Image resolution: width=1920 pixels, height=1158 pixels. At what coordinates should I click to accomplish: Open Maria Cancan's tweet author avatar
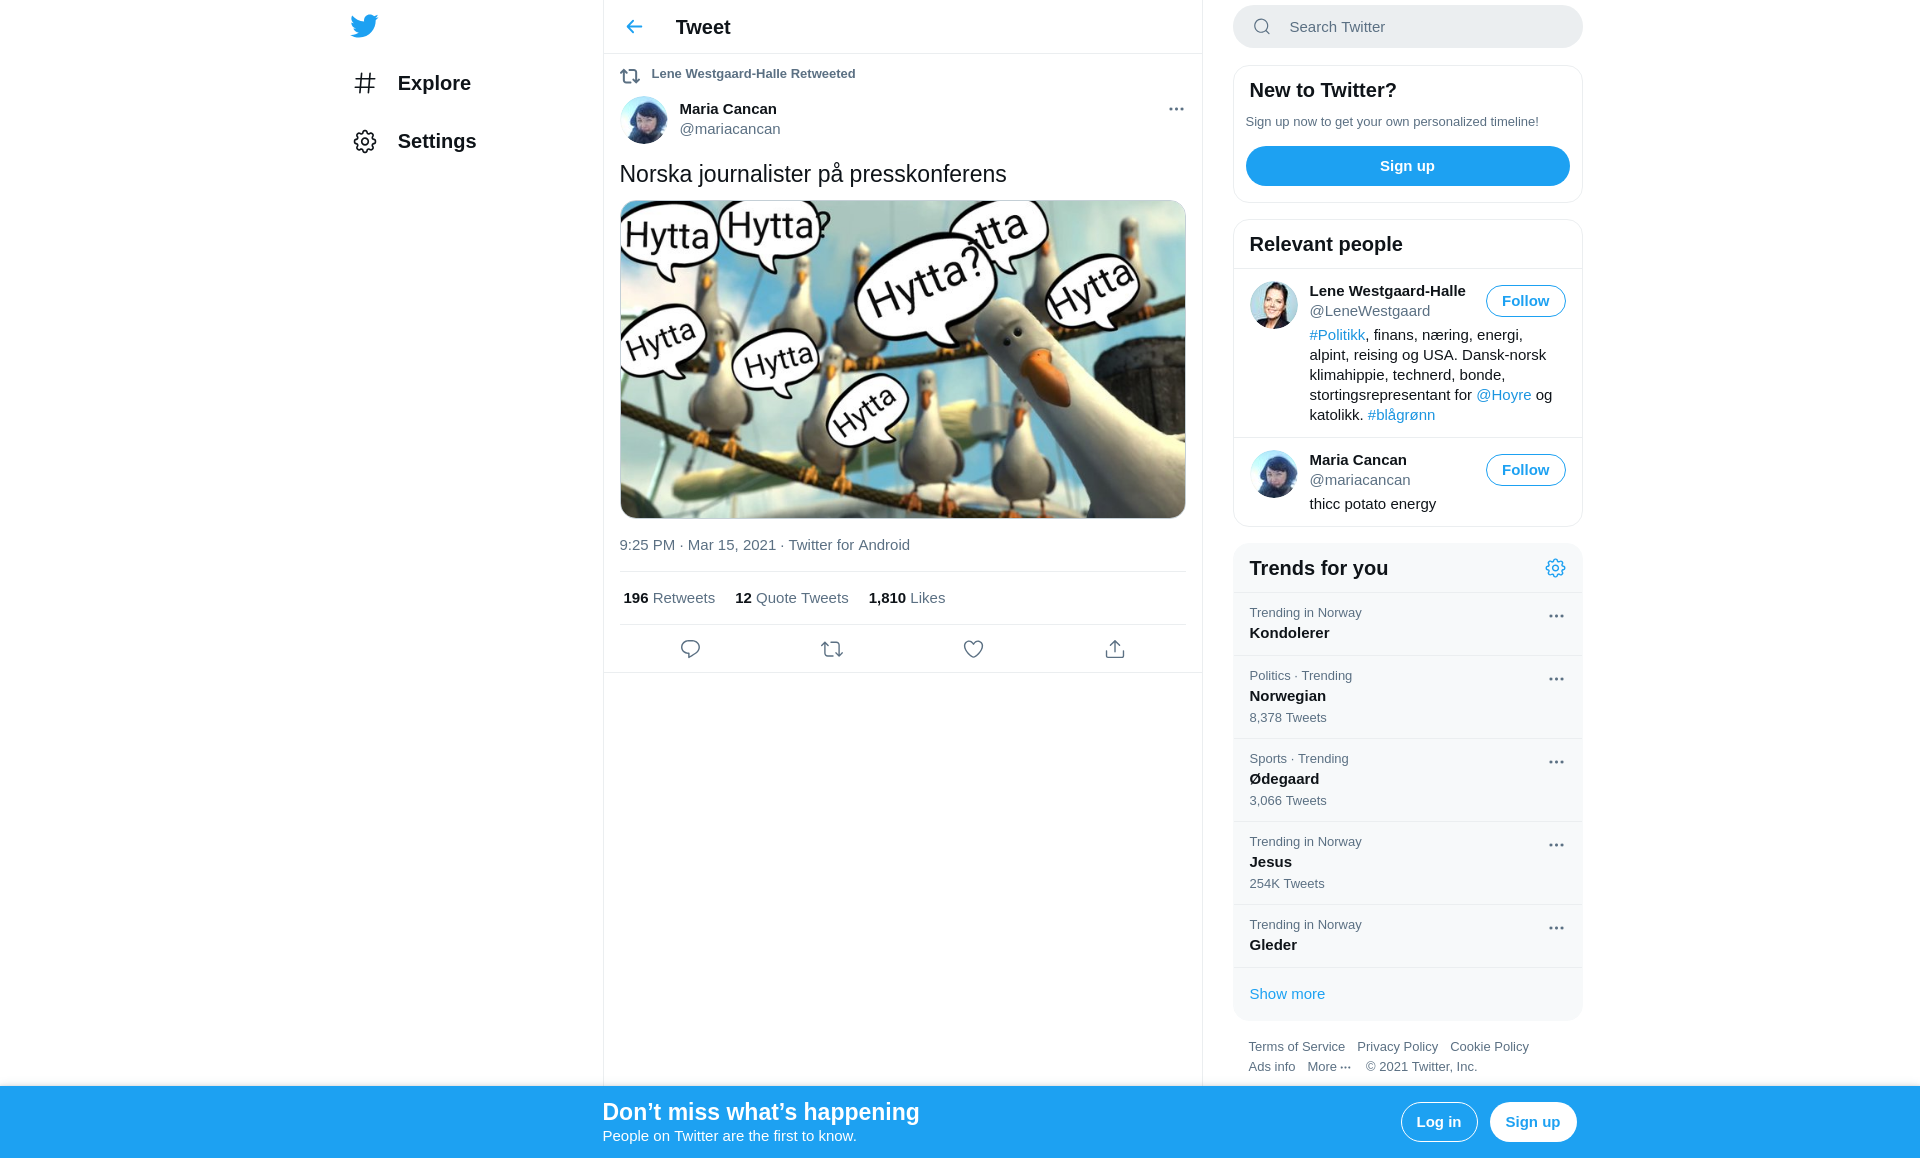pyautogui.click(x=644, y=120)
